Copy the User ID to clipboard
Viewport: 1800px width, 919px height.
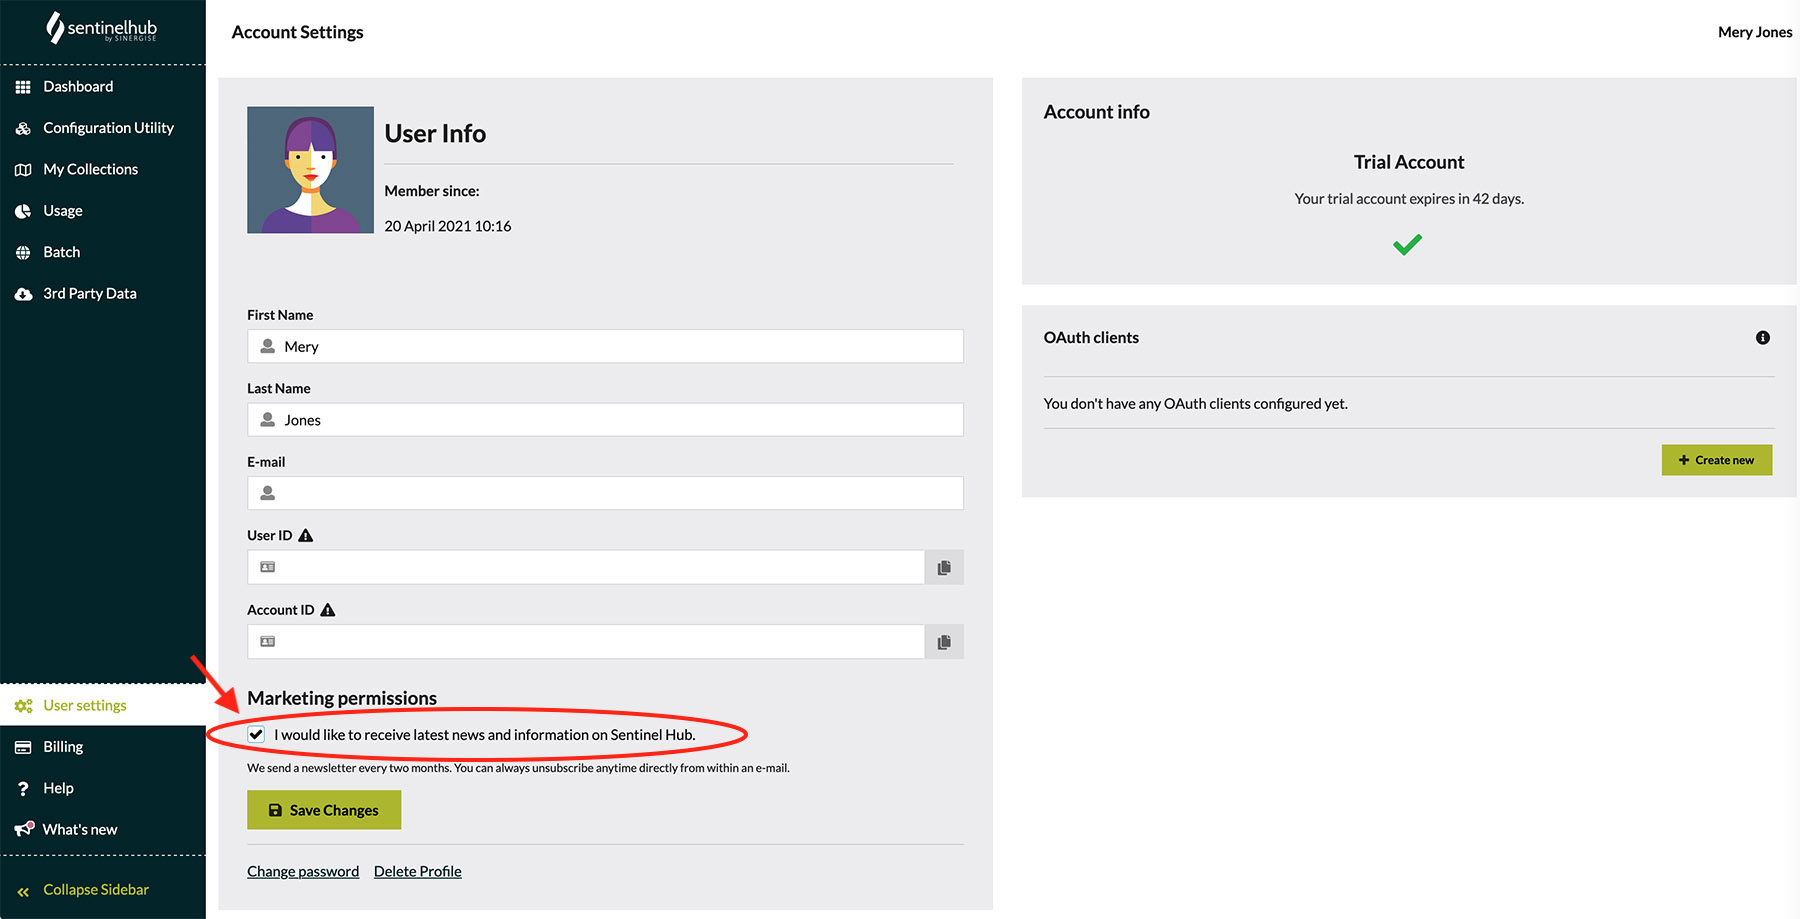(943, 568)
